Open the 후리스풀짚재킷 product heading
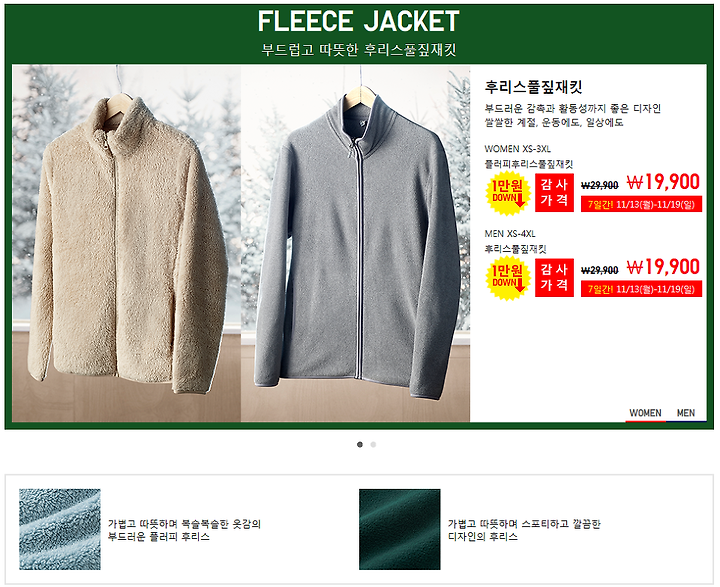The width and height of the screenshot is (720, 587). click(x=534, y=87)
